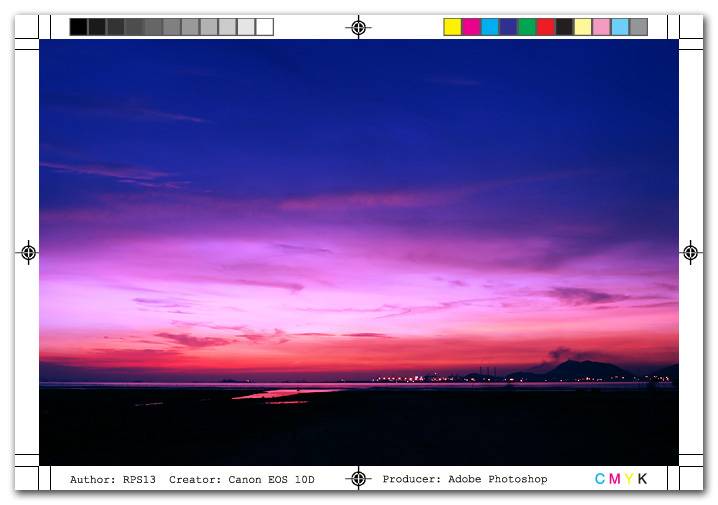This screenshot has height=505, width=718.
Task: Click the black letter K in CMYK
Action: [642, 478]
